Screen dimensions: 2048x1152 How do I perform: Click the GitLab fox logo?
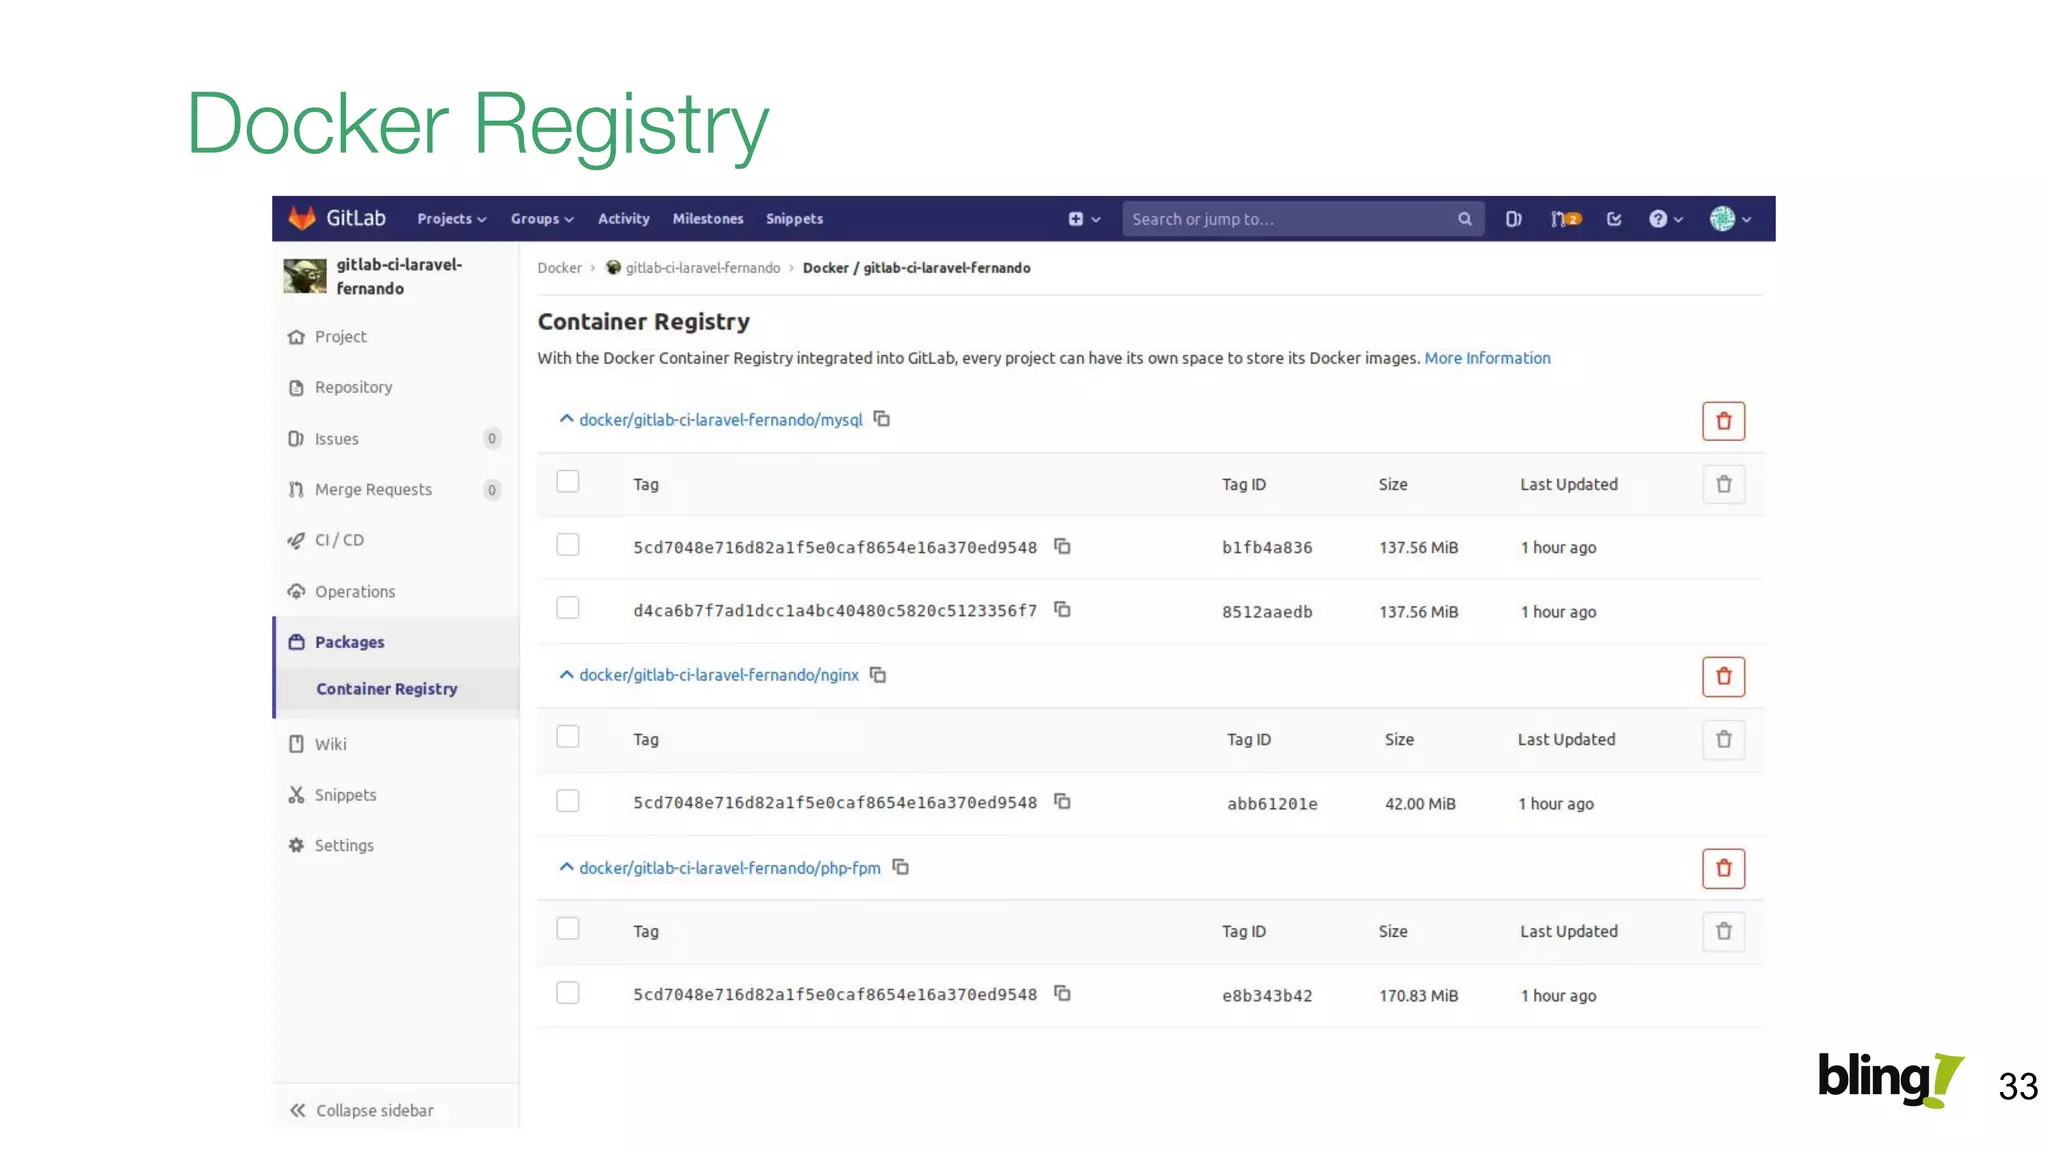click(302, 218)
